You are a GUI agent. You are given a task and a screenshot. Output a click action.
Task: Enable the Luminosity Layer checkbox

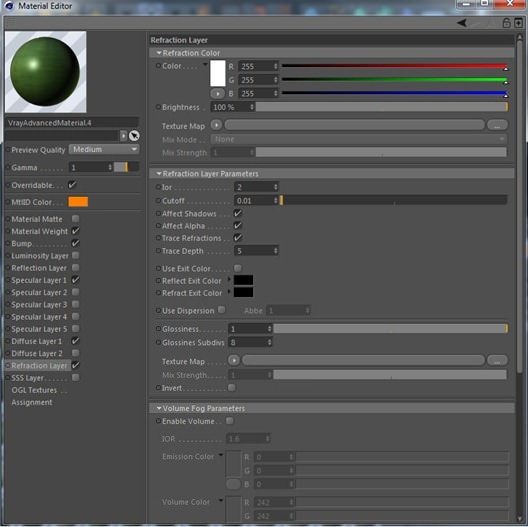coord(75,256)
